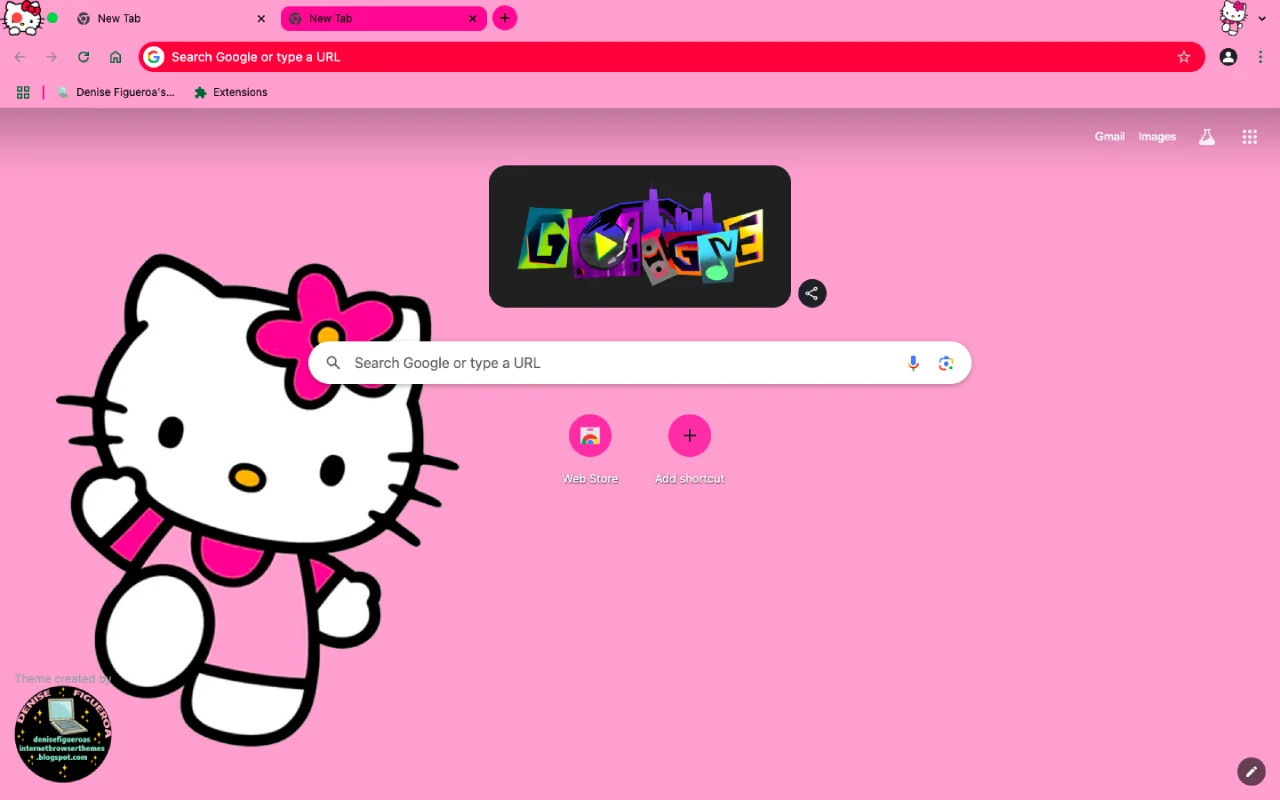Open the Images link
1280x800 pixels.
click(1157, 137)
